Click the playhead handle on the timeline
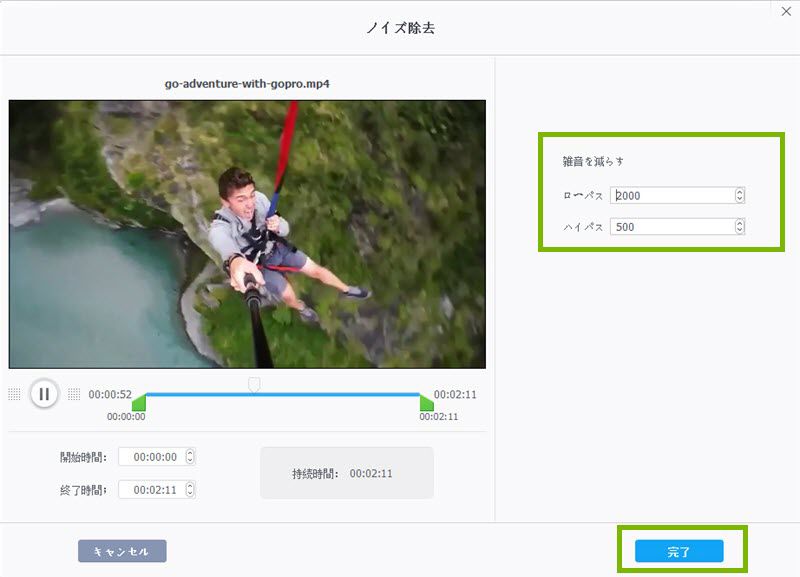Screen dimensions: 800x577 point(254,384)
